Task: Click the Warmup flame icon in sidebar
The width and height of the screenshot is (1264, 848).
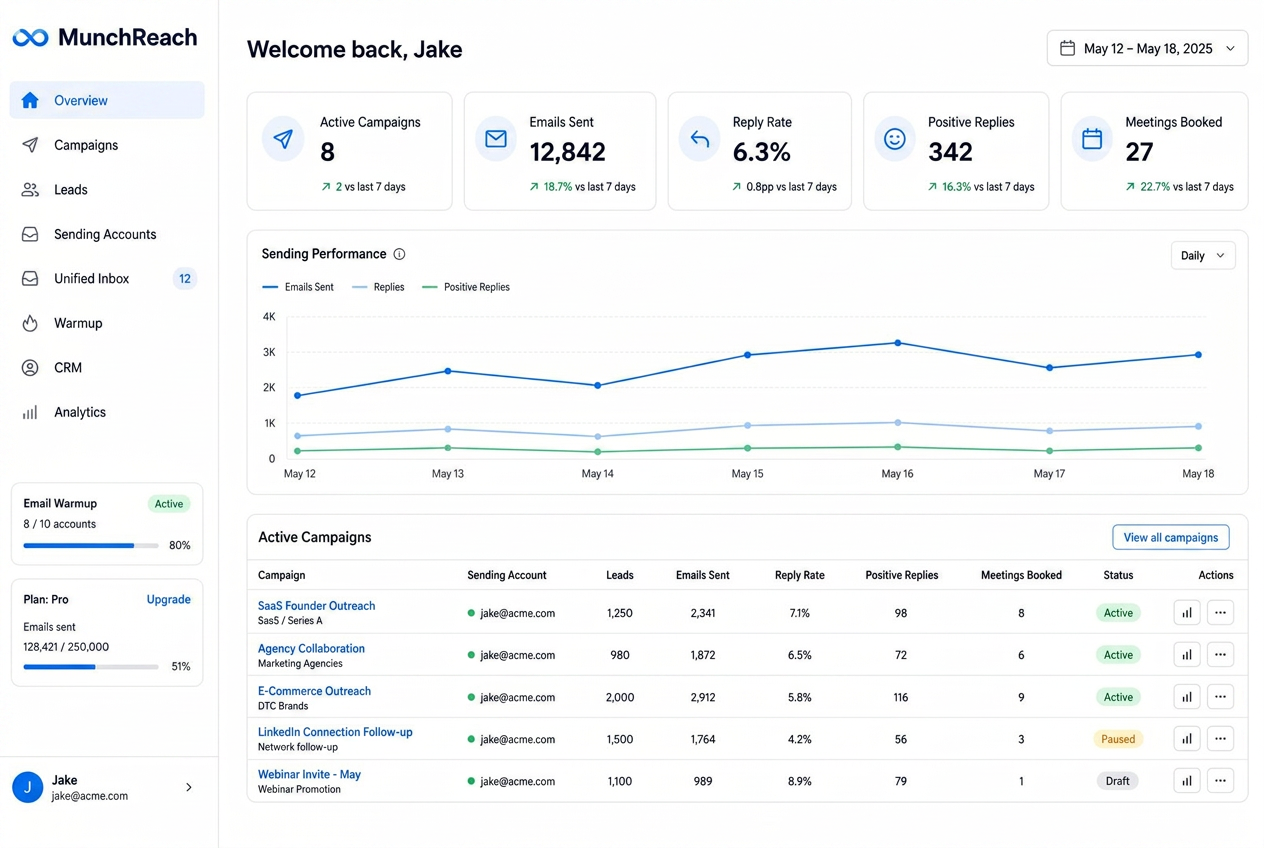Action: 30,323
